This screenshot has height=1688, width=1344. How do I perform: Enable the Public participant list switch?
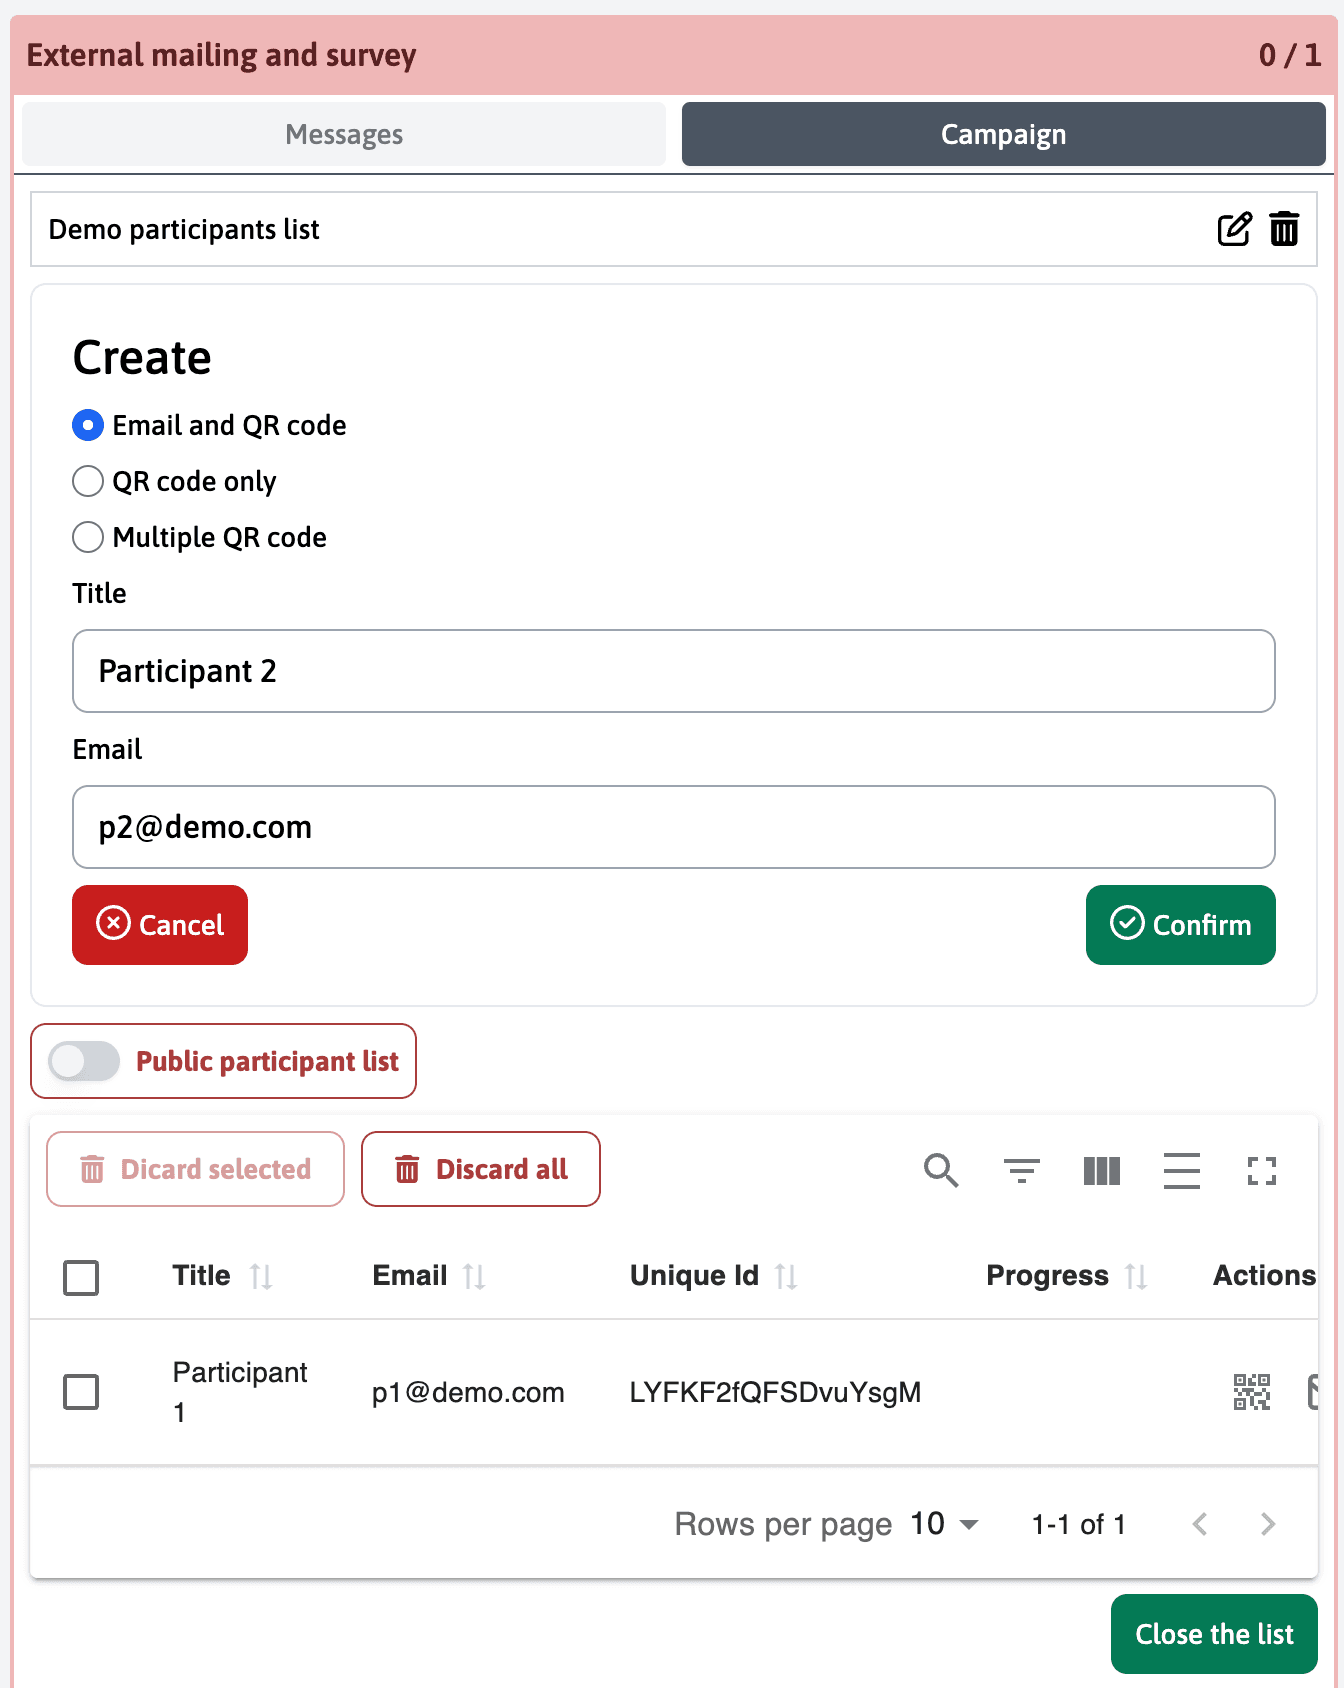[x=84, y=1061]
